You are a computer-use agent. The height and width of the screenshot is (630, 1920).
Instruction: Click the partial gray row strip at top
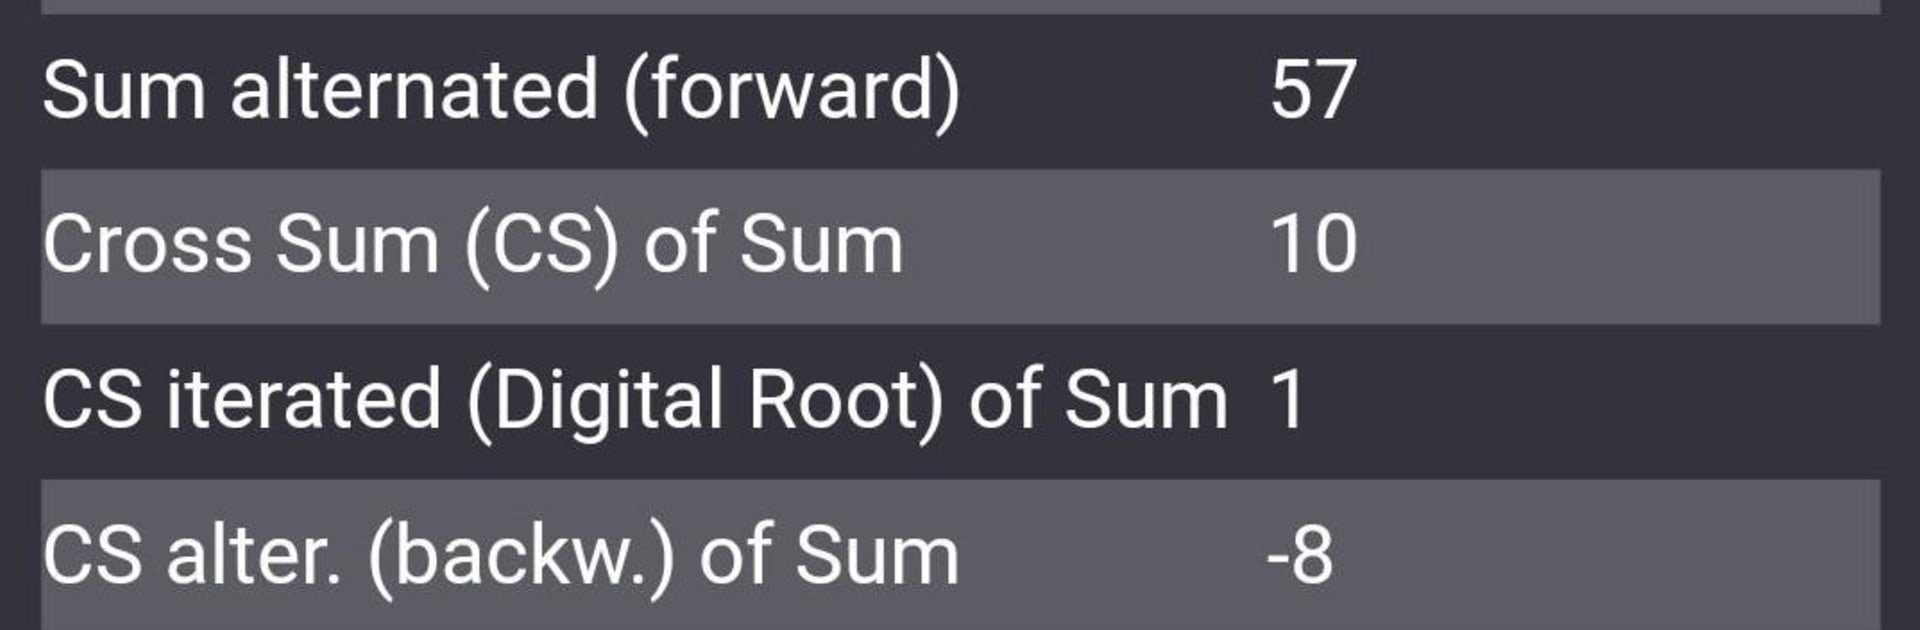(x=960, y=6)
